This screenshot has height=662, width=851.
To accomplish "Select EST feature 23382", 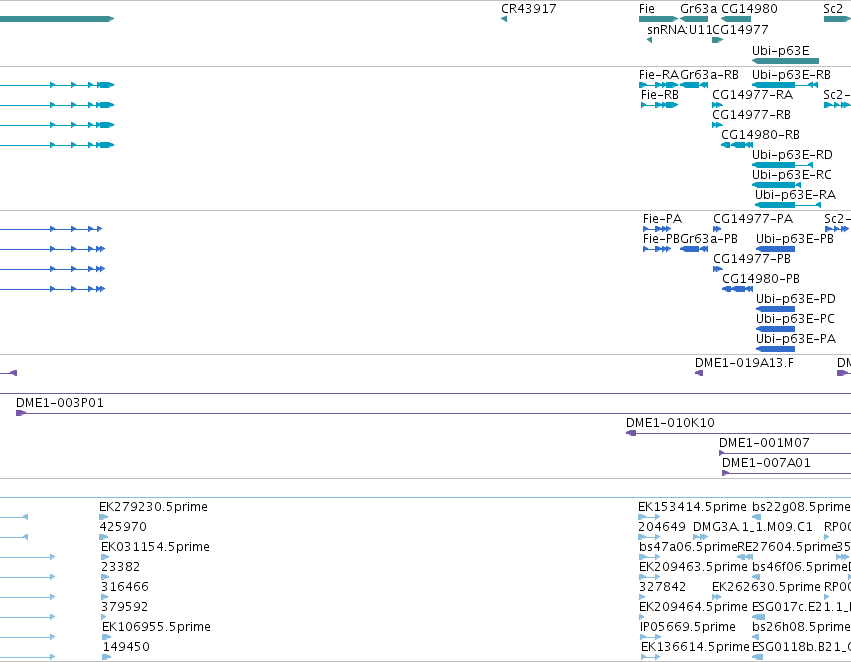I will tap(105, 577).
